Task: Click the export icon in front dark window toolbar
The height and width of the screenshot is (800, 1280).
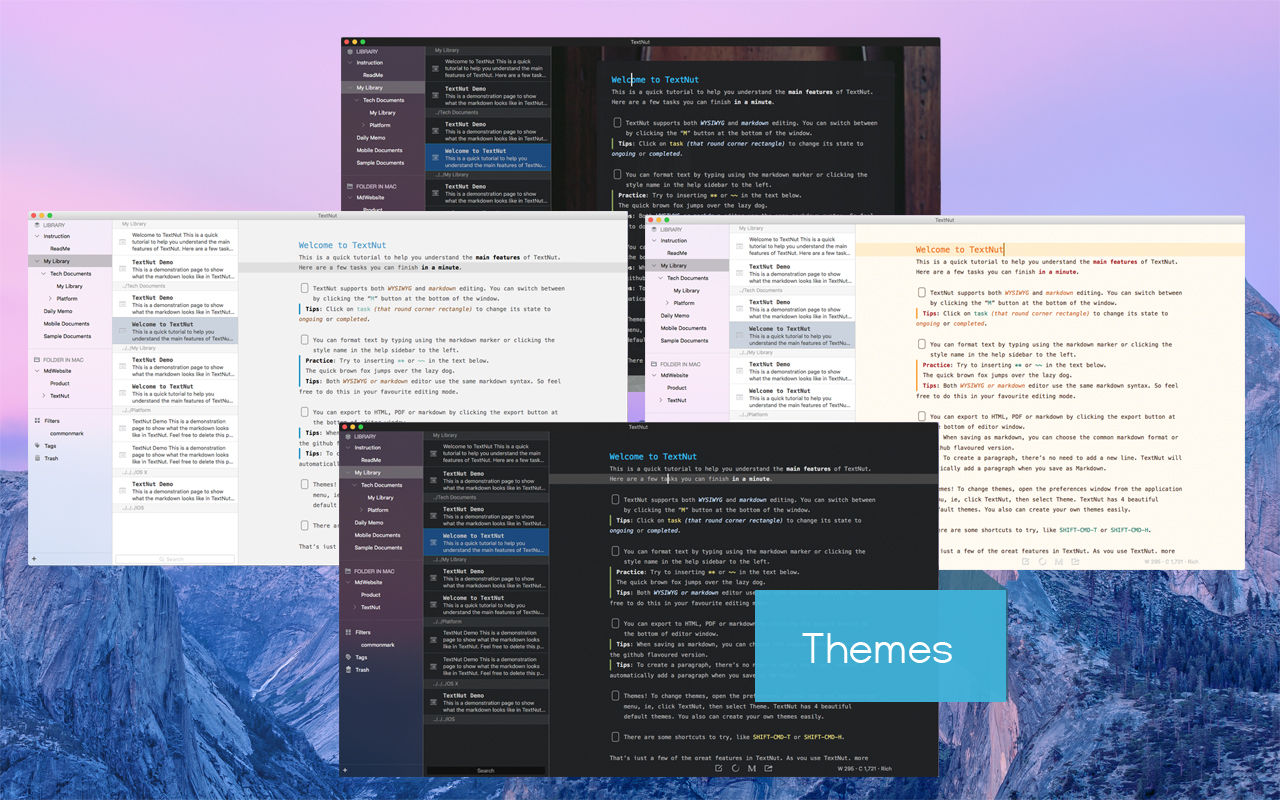Action: coord(769,769)
